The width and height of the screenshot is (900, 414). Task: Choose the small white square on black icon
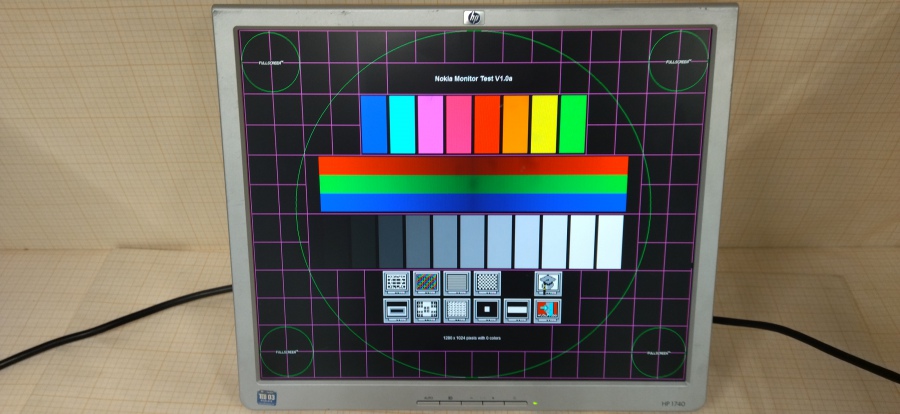pyautogui.click(x=487, y=310)
